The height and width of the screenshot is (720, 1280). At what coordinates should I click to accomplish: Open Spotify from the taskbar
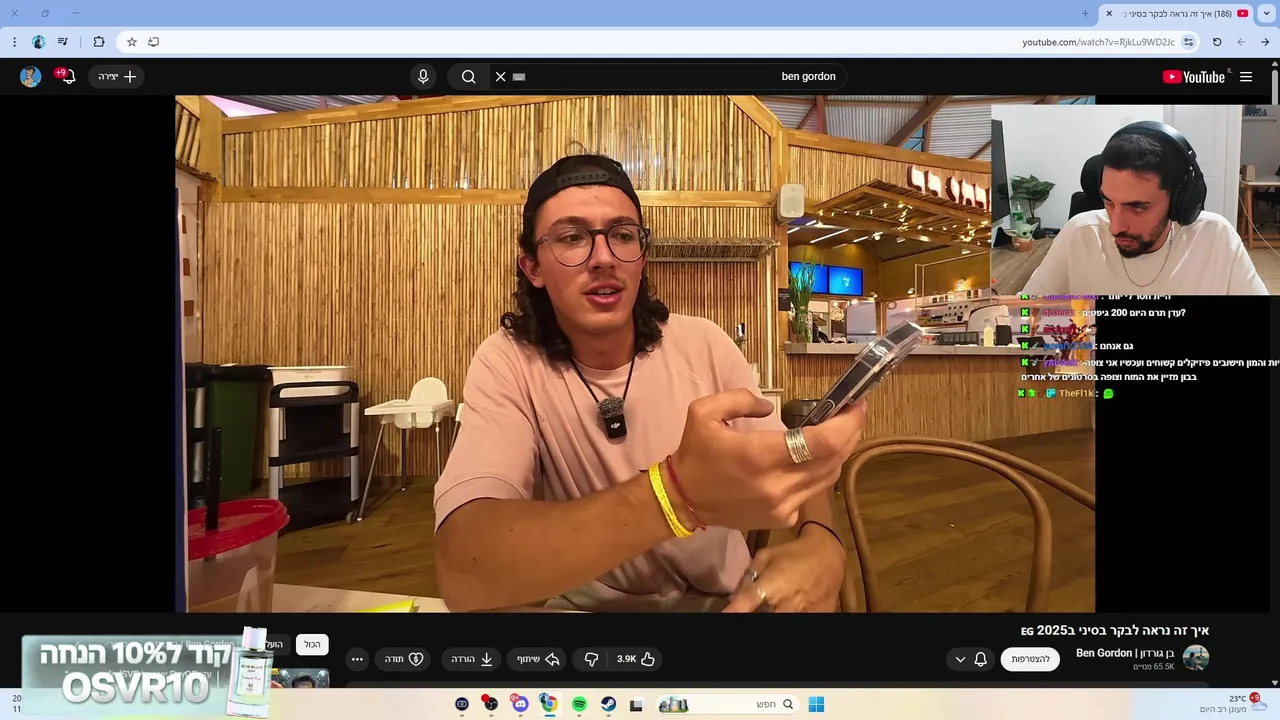click(579, 704)
